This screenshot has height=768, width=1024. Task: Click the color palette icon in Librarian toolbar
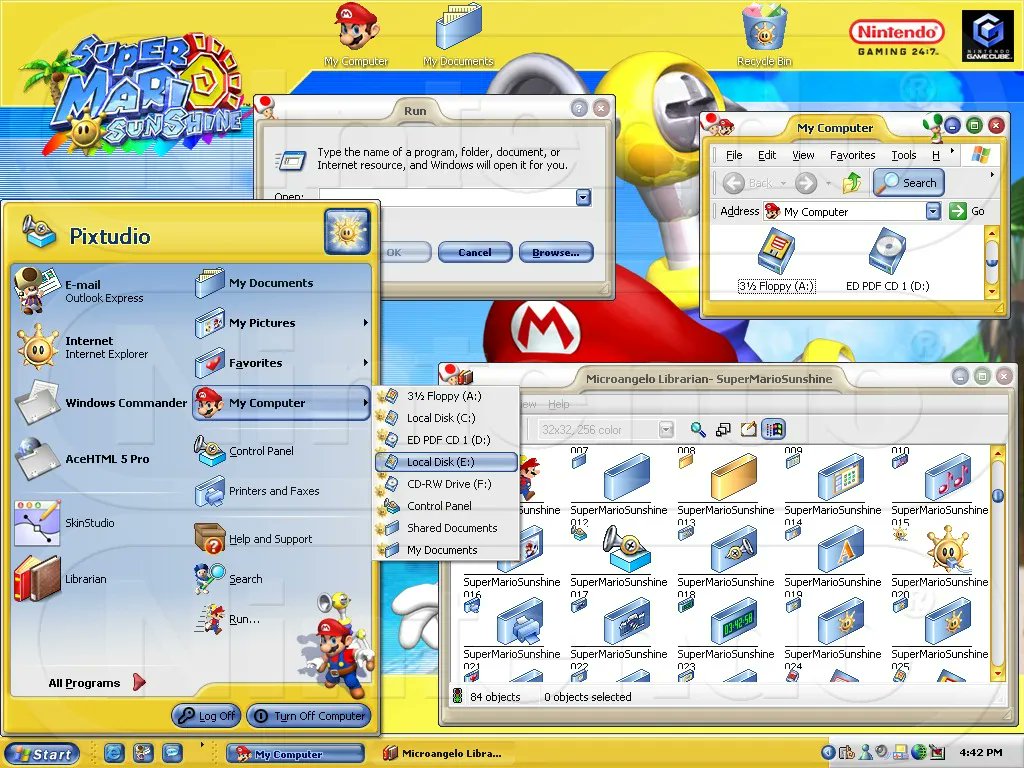[x=774, y=429]
